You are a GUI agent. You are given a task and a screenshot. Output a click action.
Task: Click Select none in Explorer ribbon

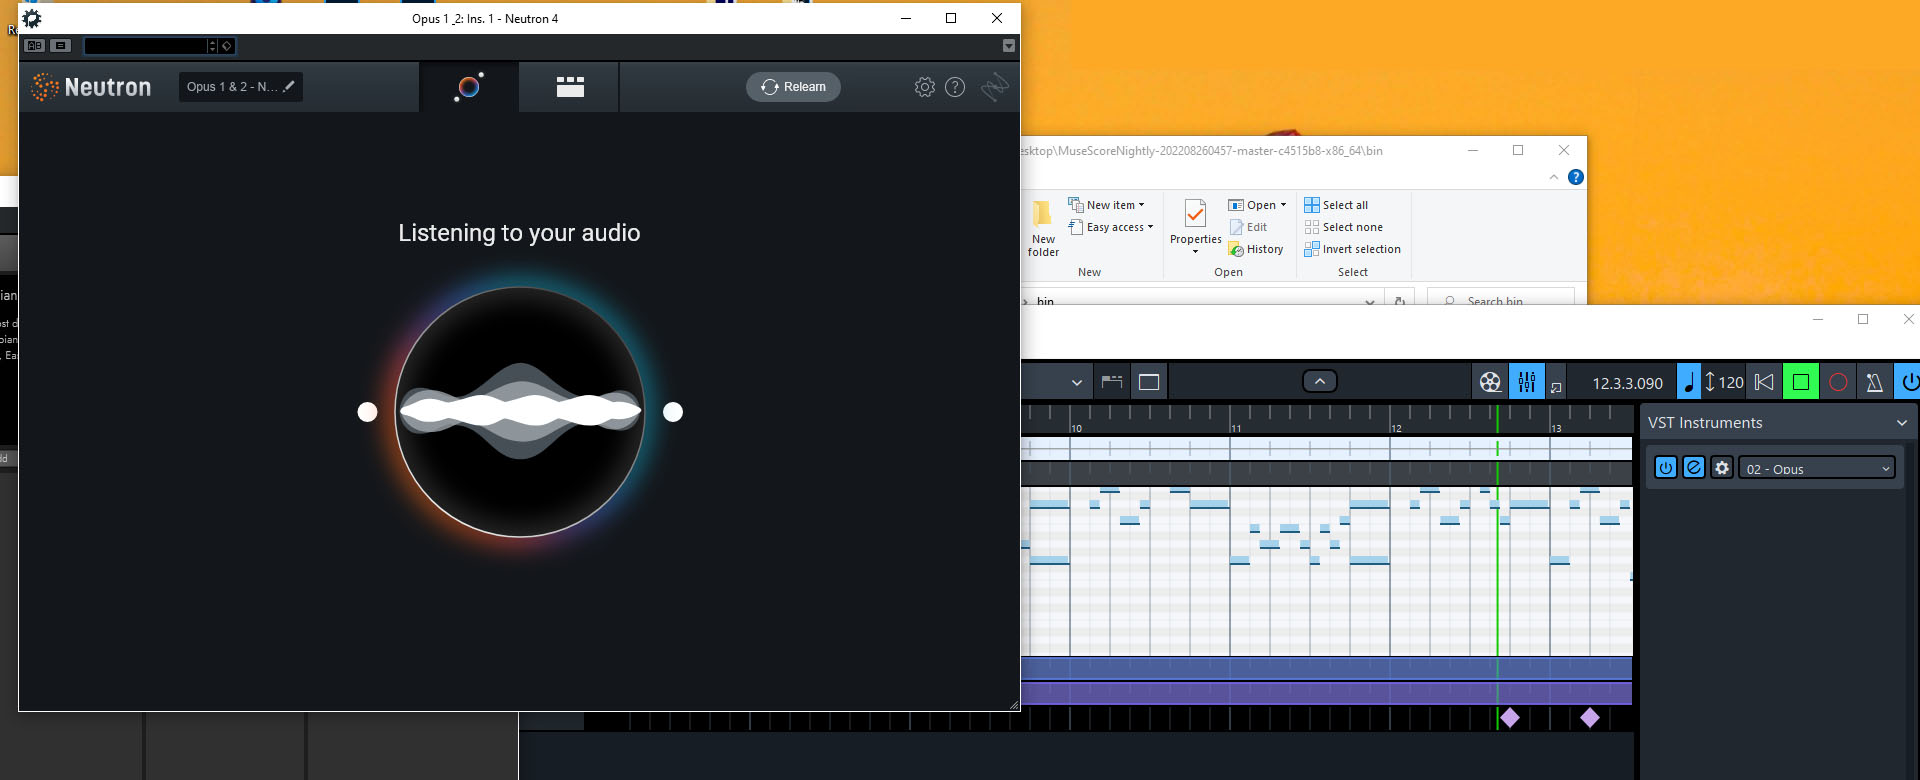point(1344,227)
